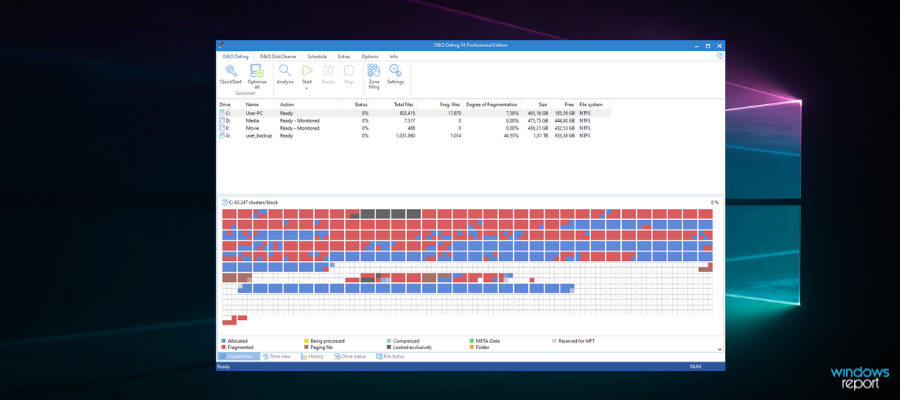This screenshot has height=400, width=900.
Task: Sort by the Action column header
Action: [310, 104]
